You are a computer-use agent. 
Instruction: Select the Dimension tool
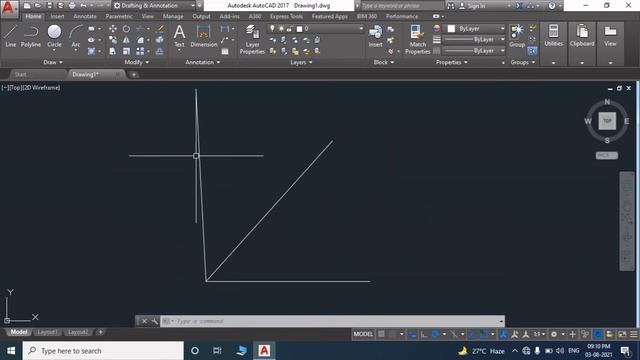204,36
